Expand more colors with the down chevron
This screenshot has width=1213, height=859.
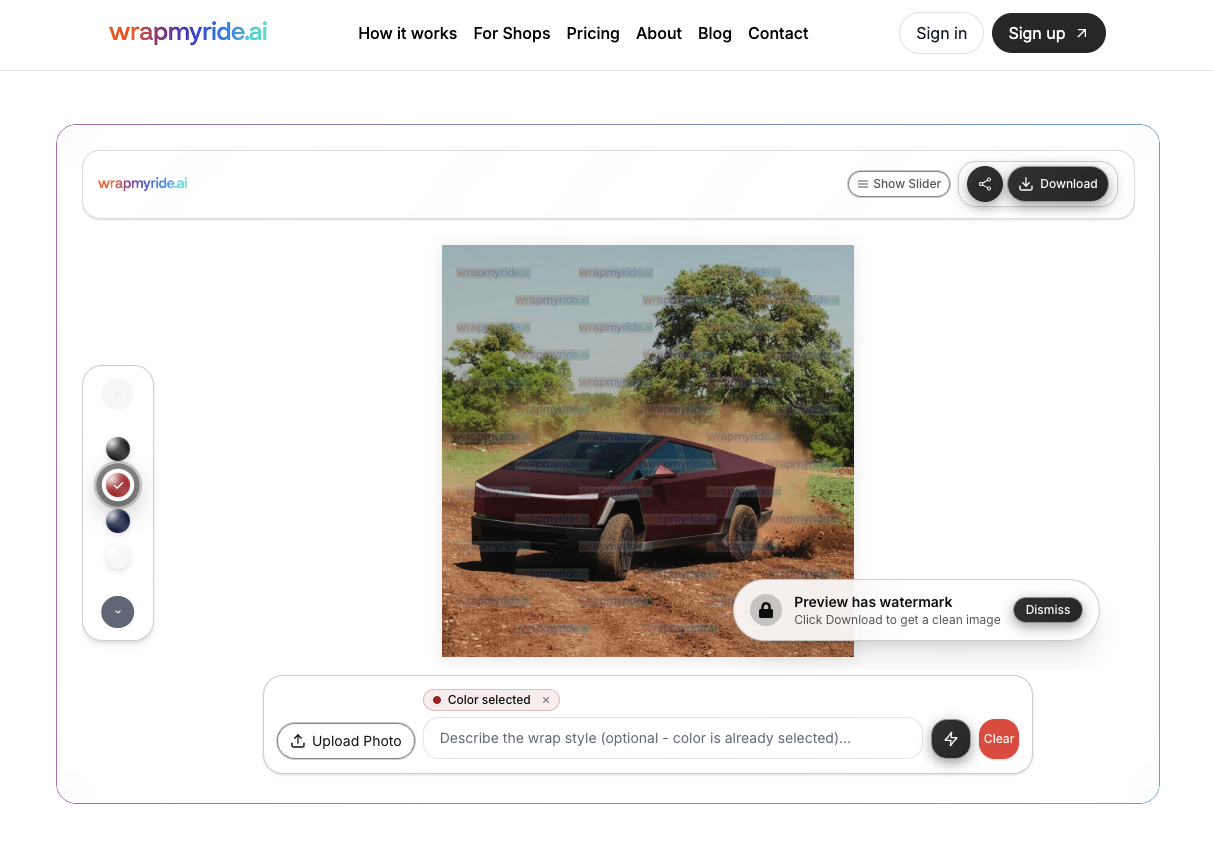click(x=118, y=611)
